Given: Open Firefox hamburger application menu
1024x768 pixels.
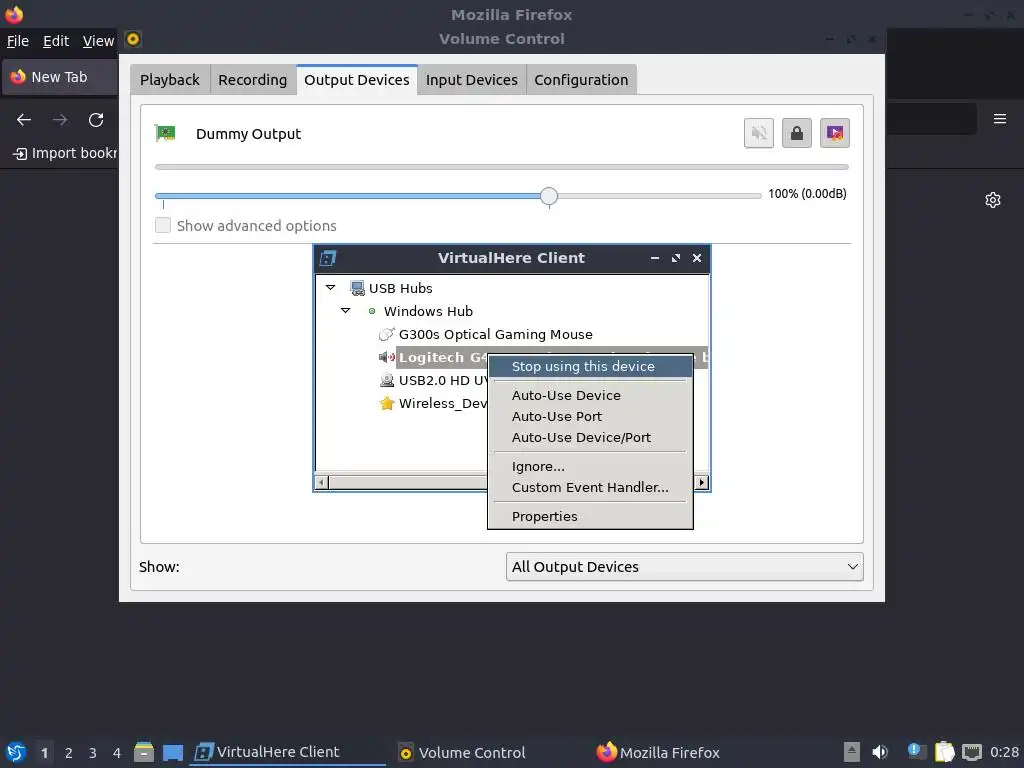Looking at the screenshot, I should pos(1000,119).
